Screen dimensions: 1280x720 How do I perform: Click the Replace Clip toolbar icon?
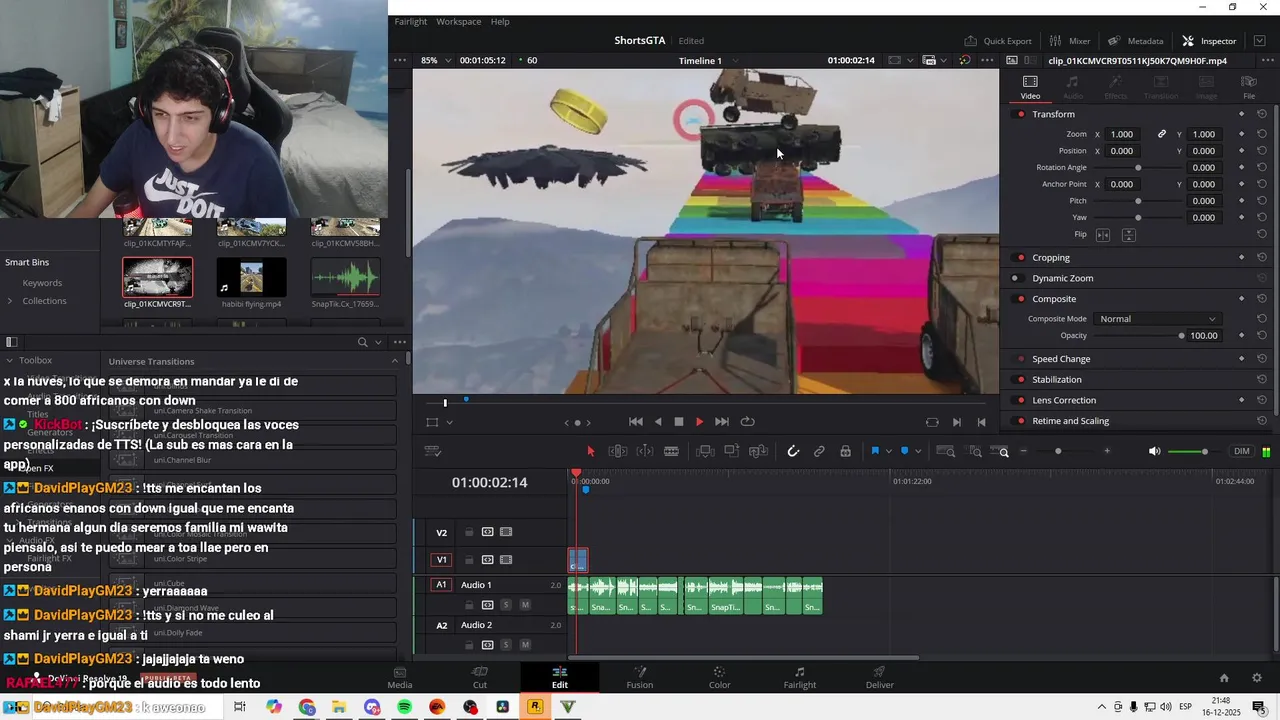[758, 451]
